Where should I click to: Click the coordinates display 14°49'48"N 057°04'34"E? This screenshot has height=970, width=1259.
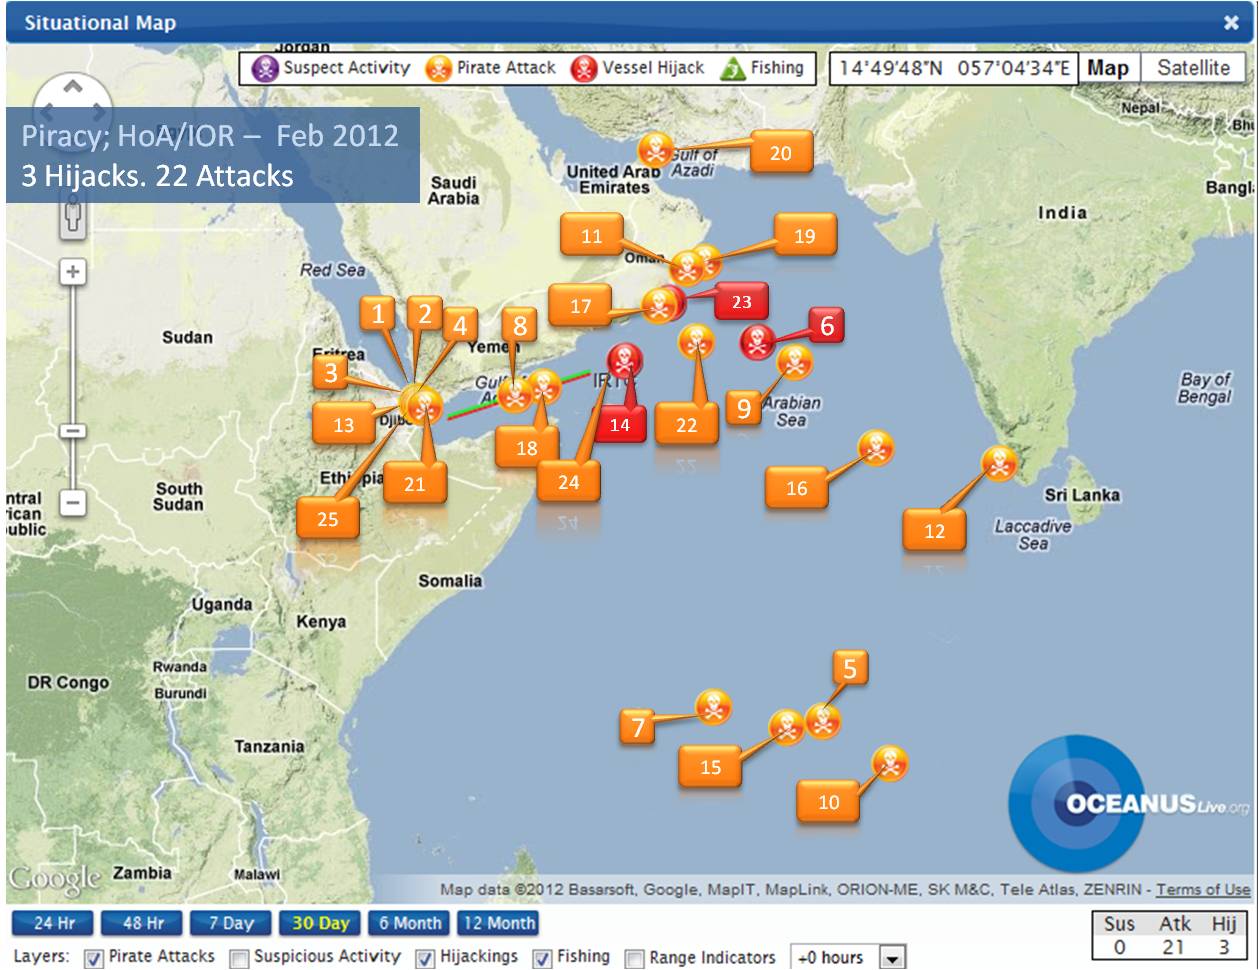[953, 68]
